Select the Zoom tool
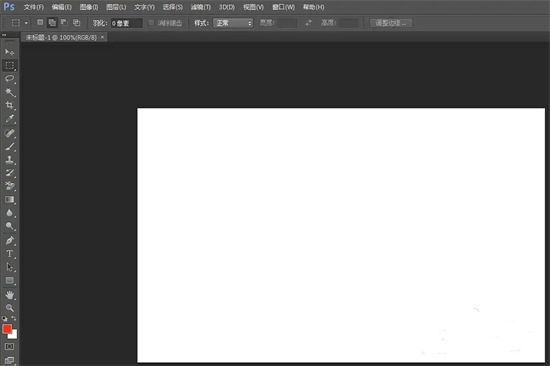 click(9, 308)
